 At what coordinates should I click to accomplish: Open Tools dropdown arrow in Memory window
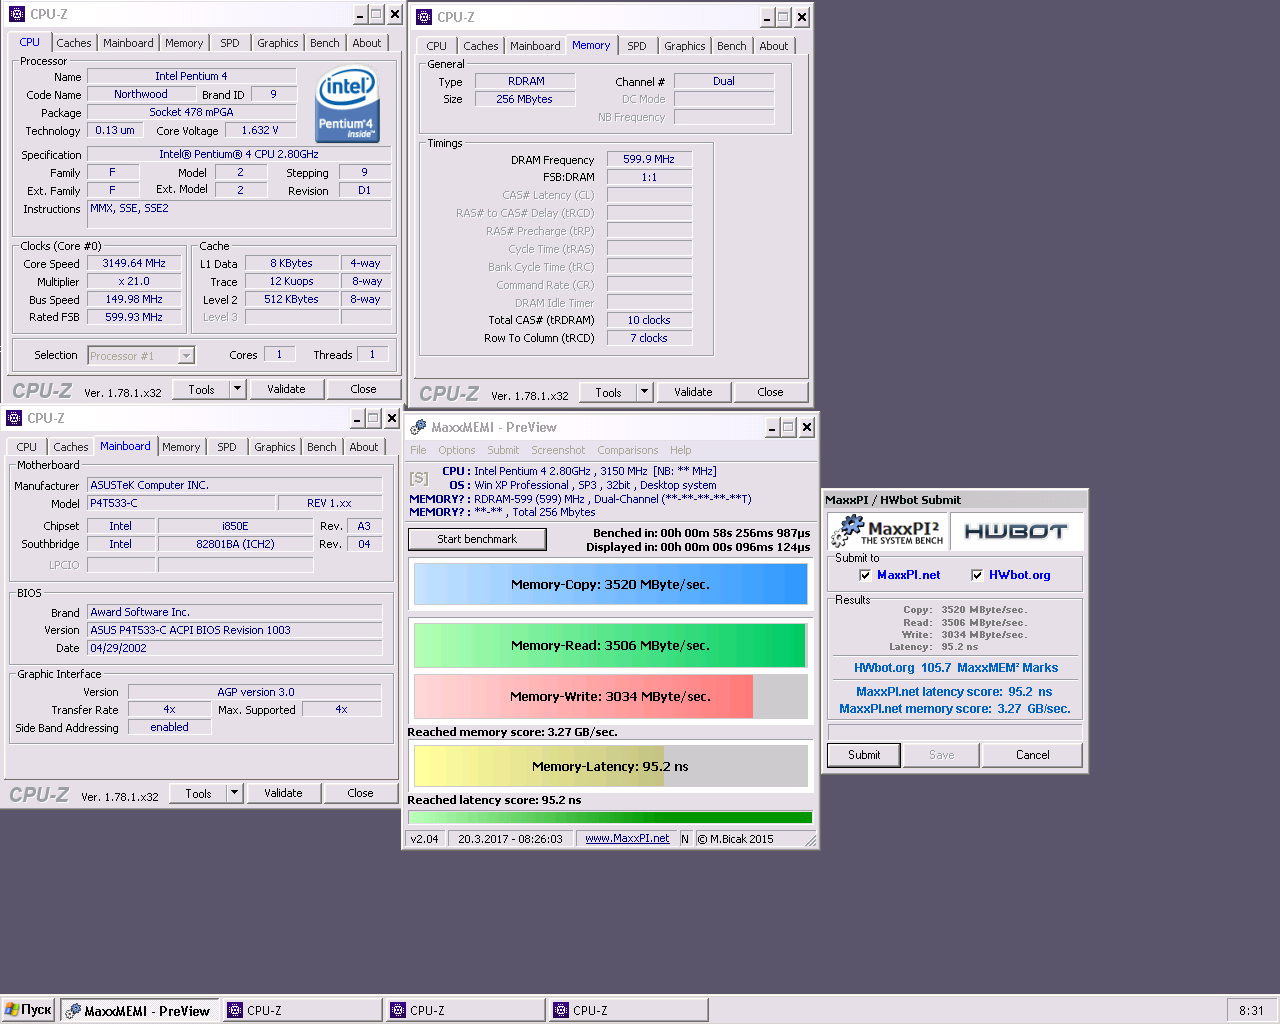tap(644, 392)
